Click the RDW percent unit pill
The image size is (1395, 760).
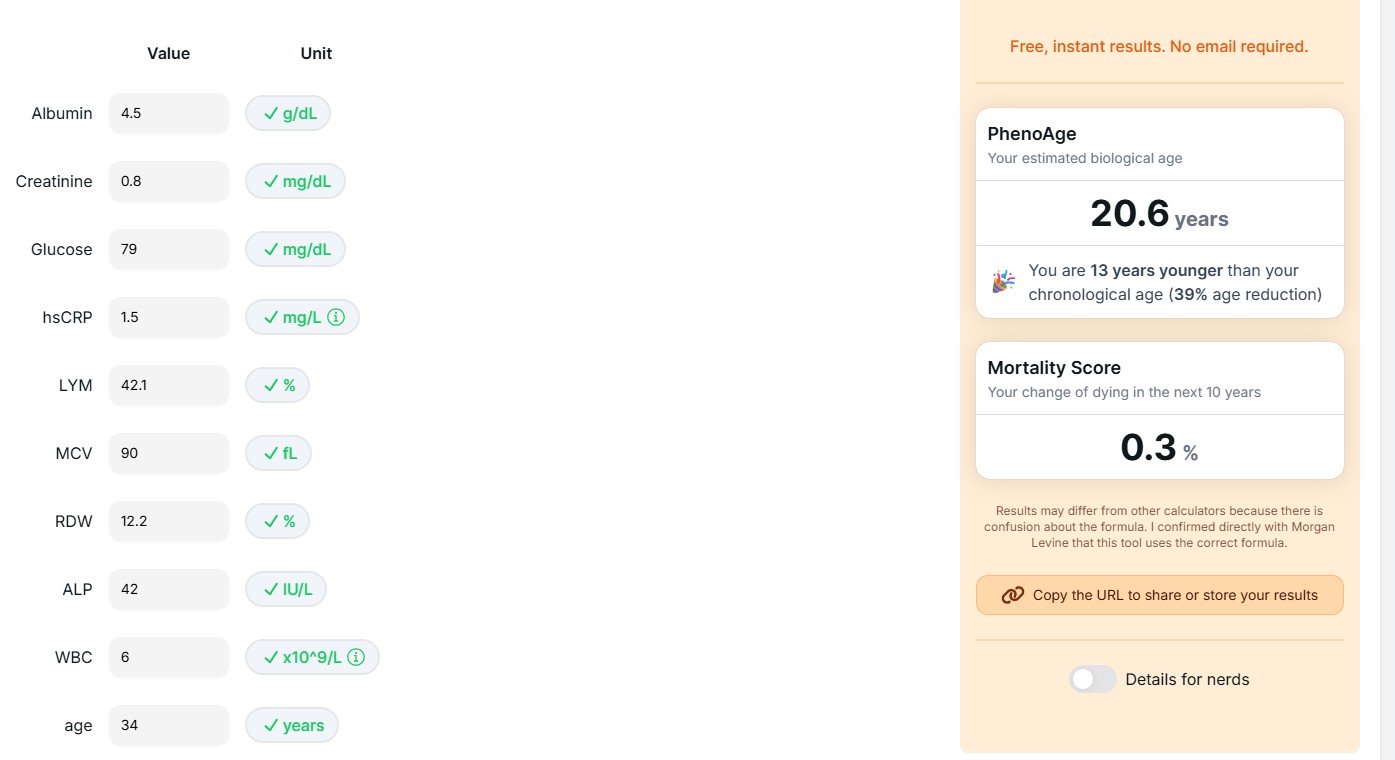[x=278, y=522]
